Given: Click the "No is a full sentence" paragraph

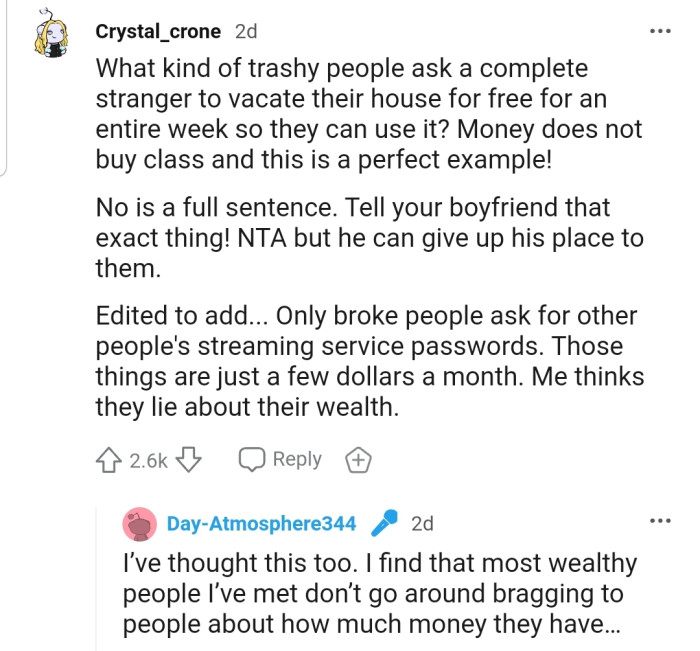Looking at the screenshot, I should [x=370, y=239].
